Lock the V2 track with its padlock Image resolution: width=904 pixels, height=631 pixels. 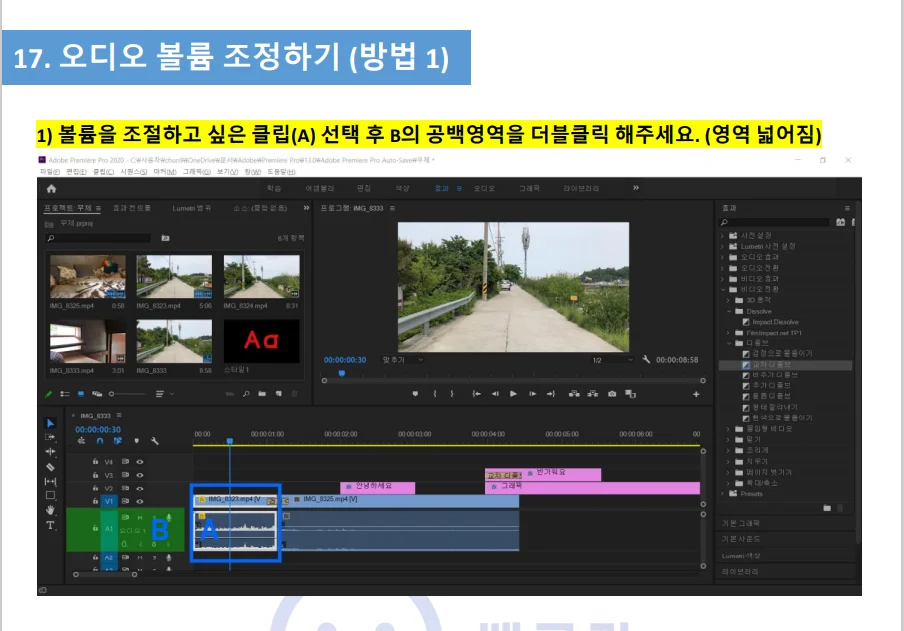[96, 488]
